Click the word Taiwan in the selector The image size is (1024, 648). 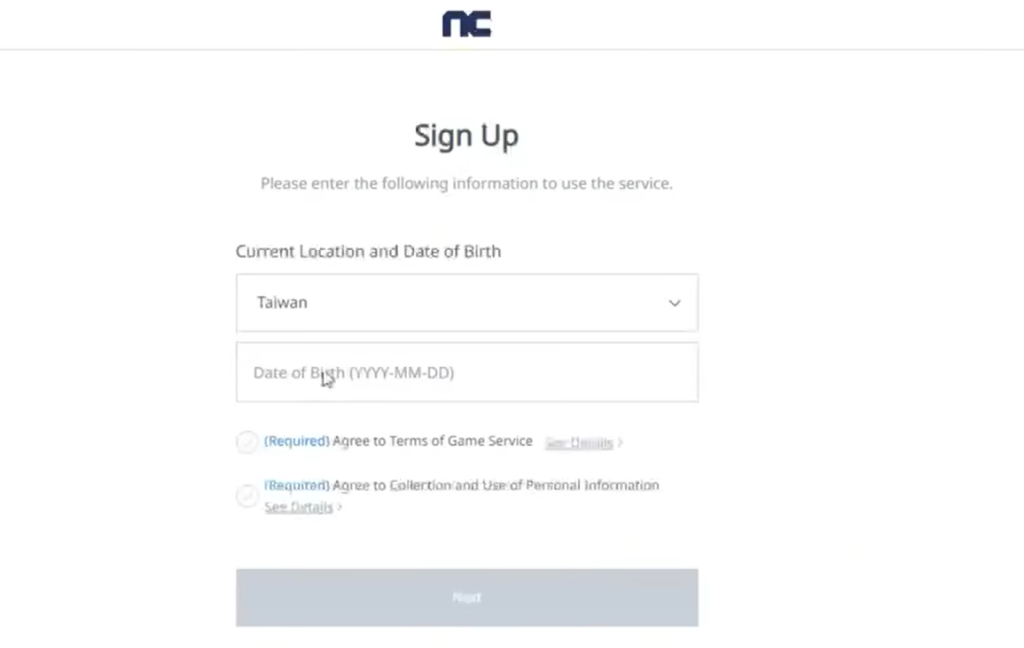pyautogui.click(x=282, y=303)
